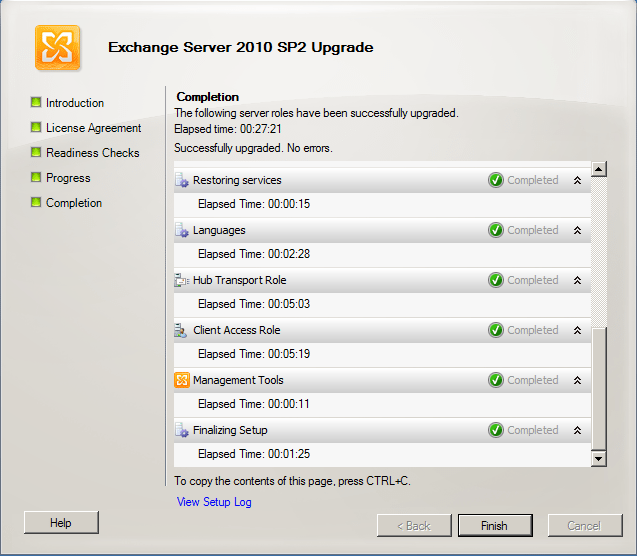Select the Completion step in sidebar
This screenshot has height=556, width=637.
point(74,203)
